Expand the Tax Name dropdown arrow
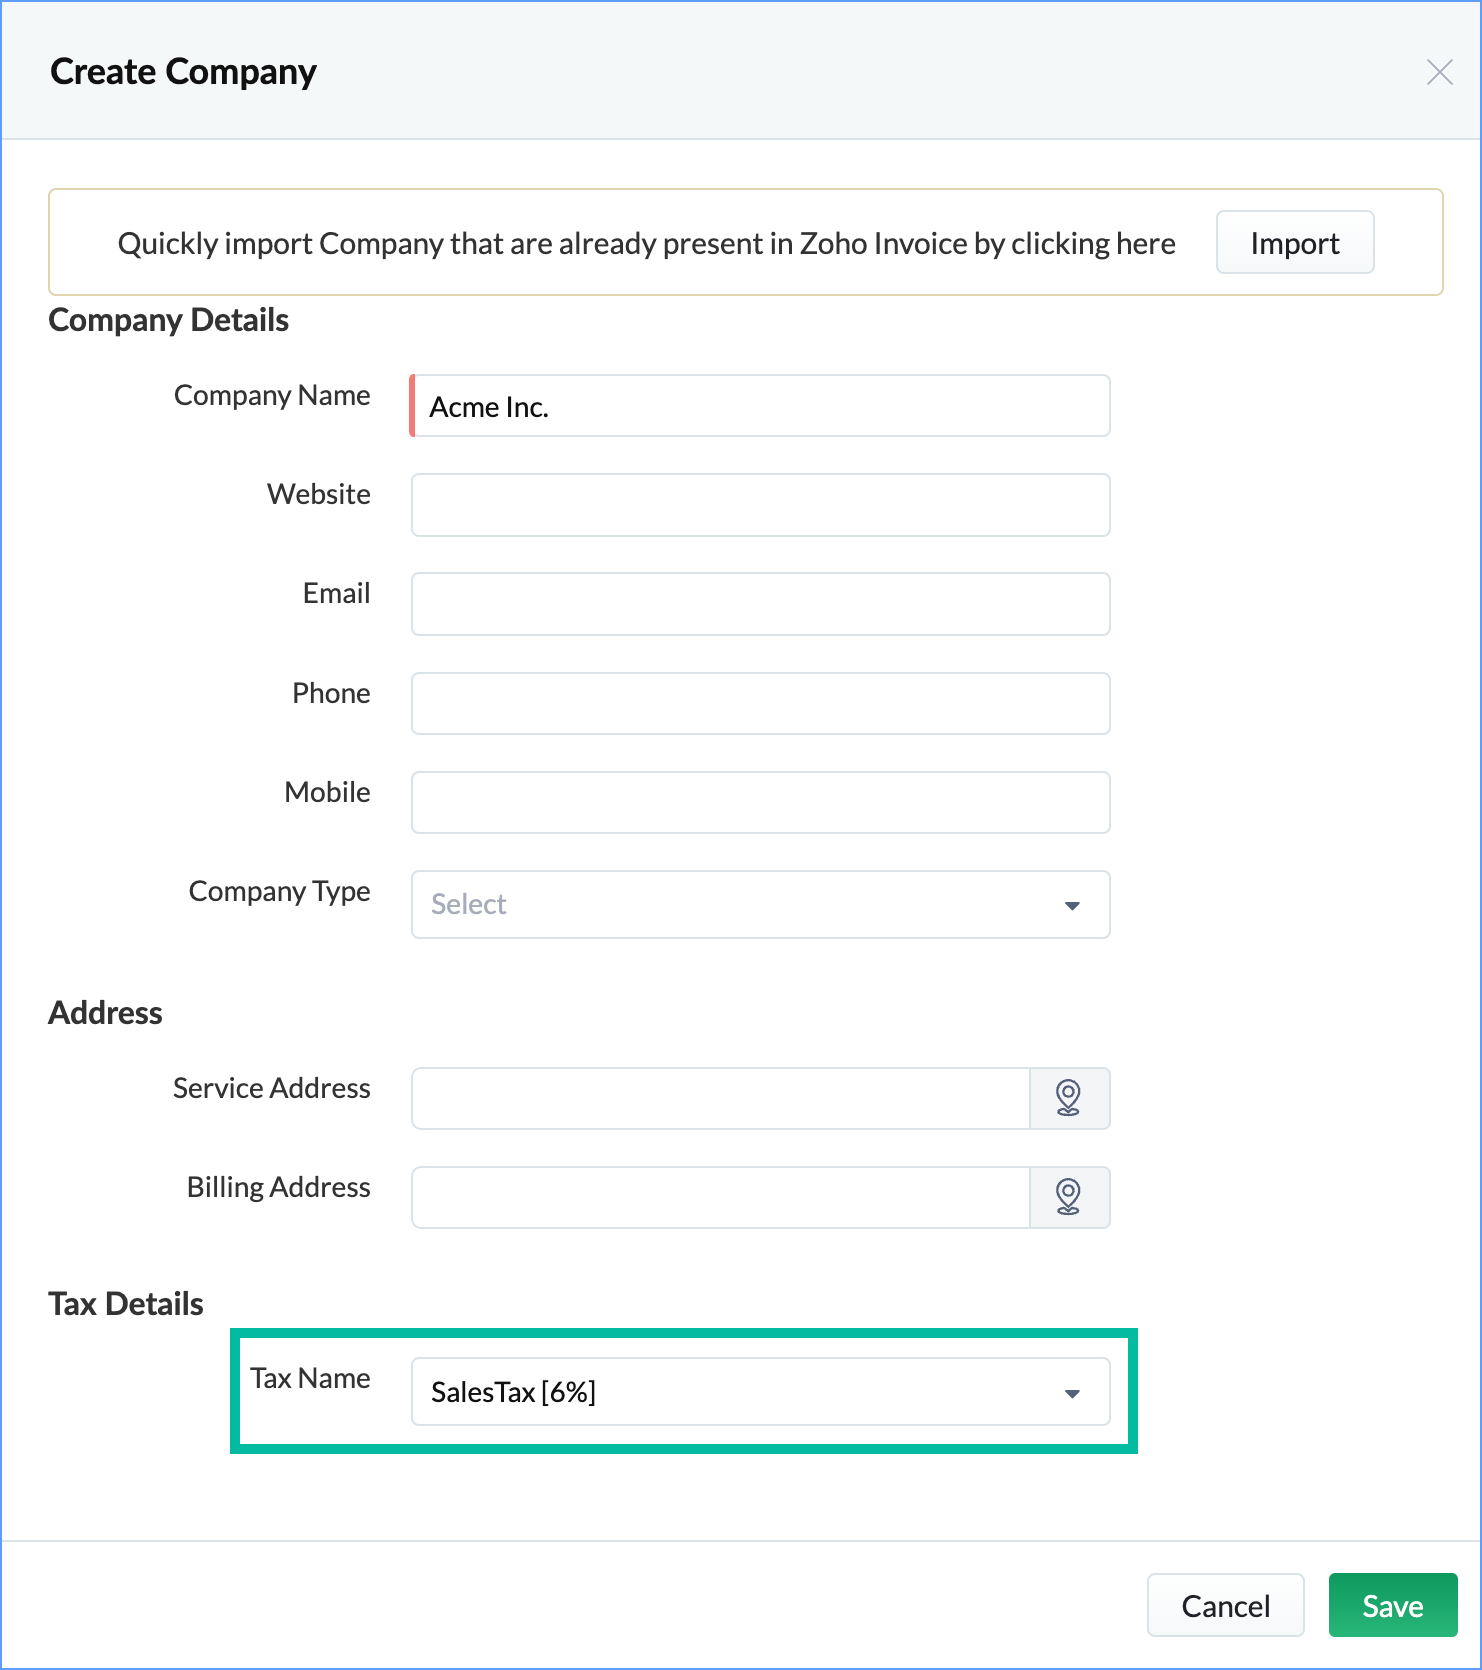The height and width of the screenshot is (1670, 1482). (x=1072, y=1393)
